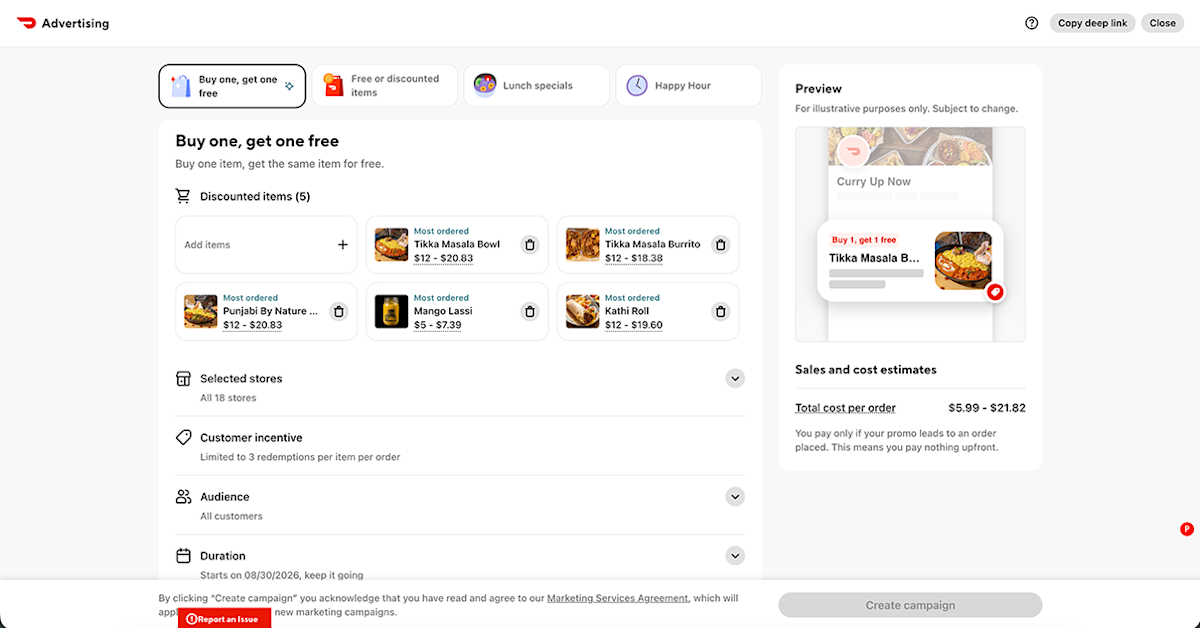This screenshot has height=628, width=1200.
Task: Open the Marketing Services Agreement link
Action: click(618, 598)
